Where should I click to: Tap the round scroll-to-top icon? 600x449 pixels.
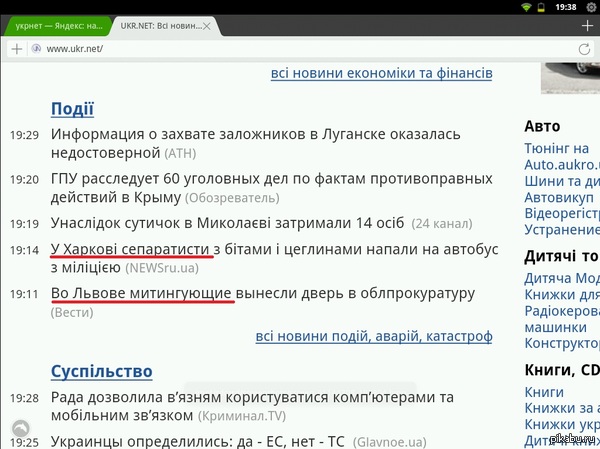pyautogui.click(x=18, y=428)
